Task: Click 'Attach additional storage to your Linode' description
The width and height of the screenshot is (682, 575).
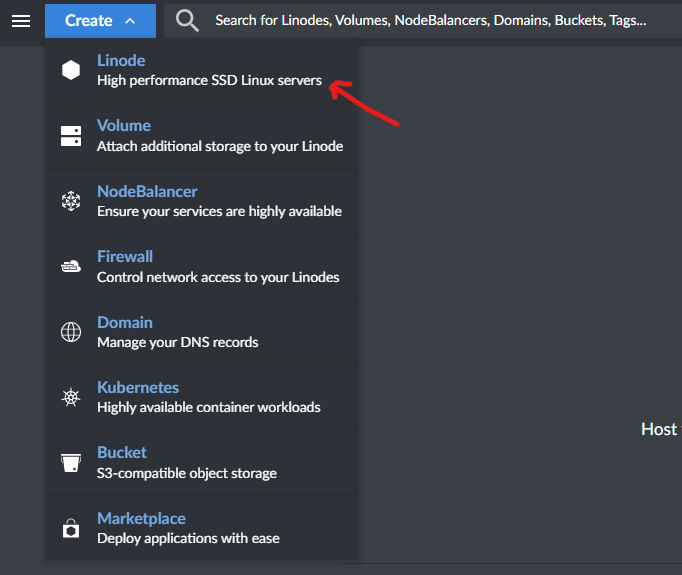Action: pyautogui.click(x=220, y=146)
